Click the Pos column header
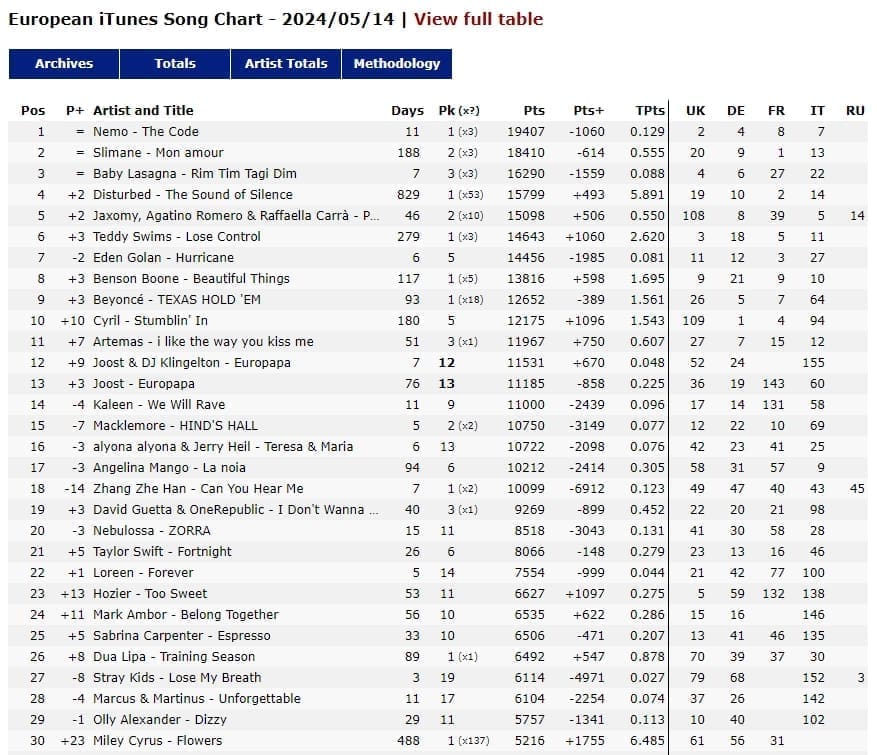 [33, 110]
